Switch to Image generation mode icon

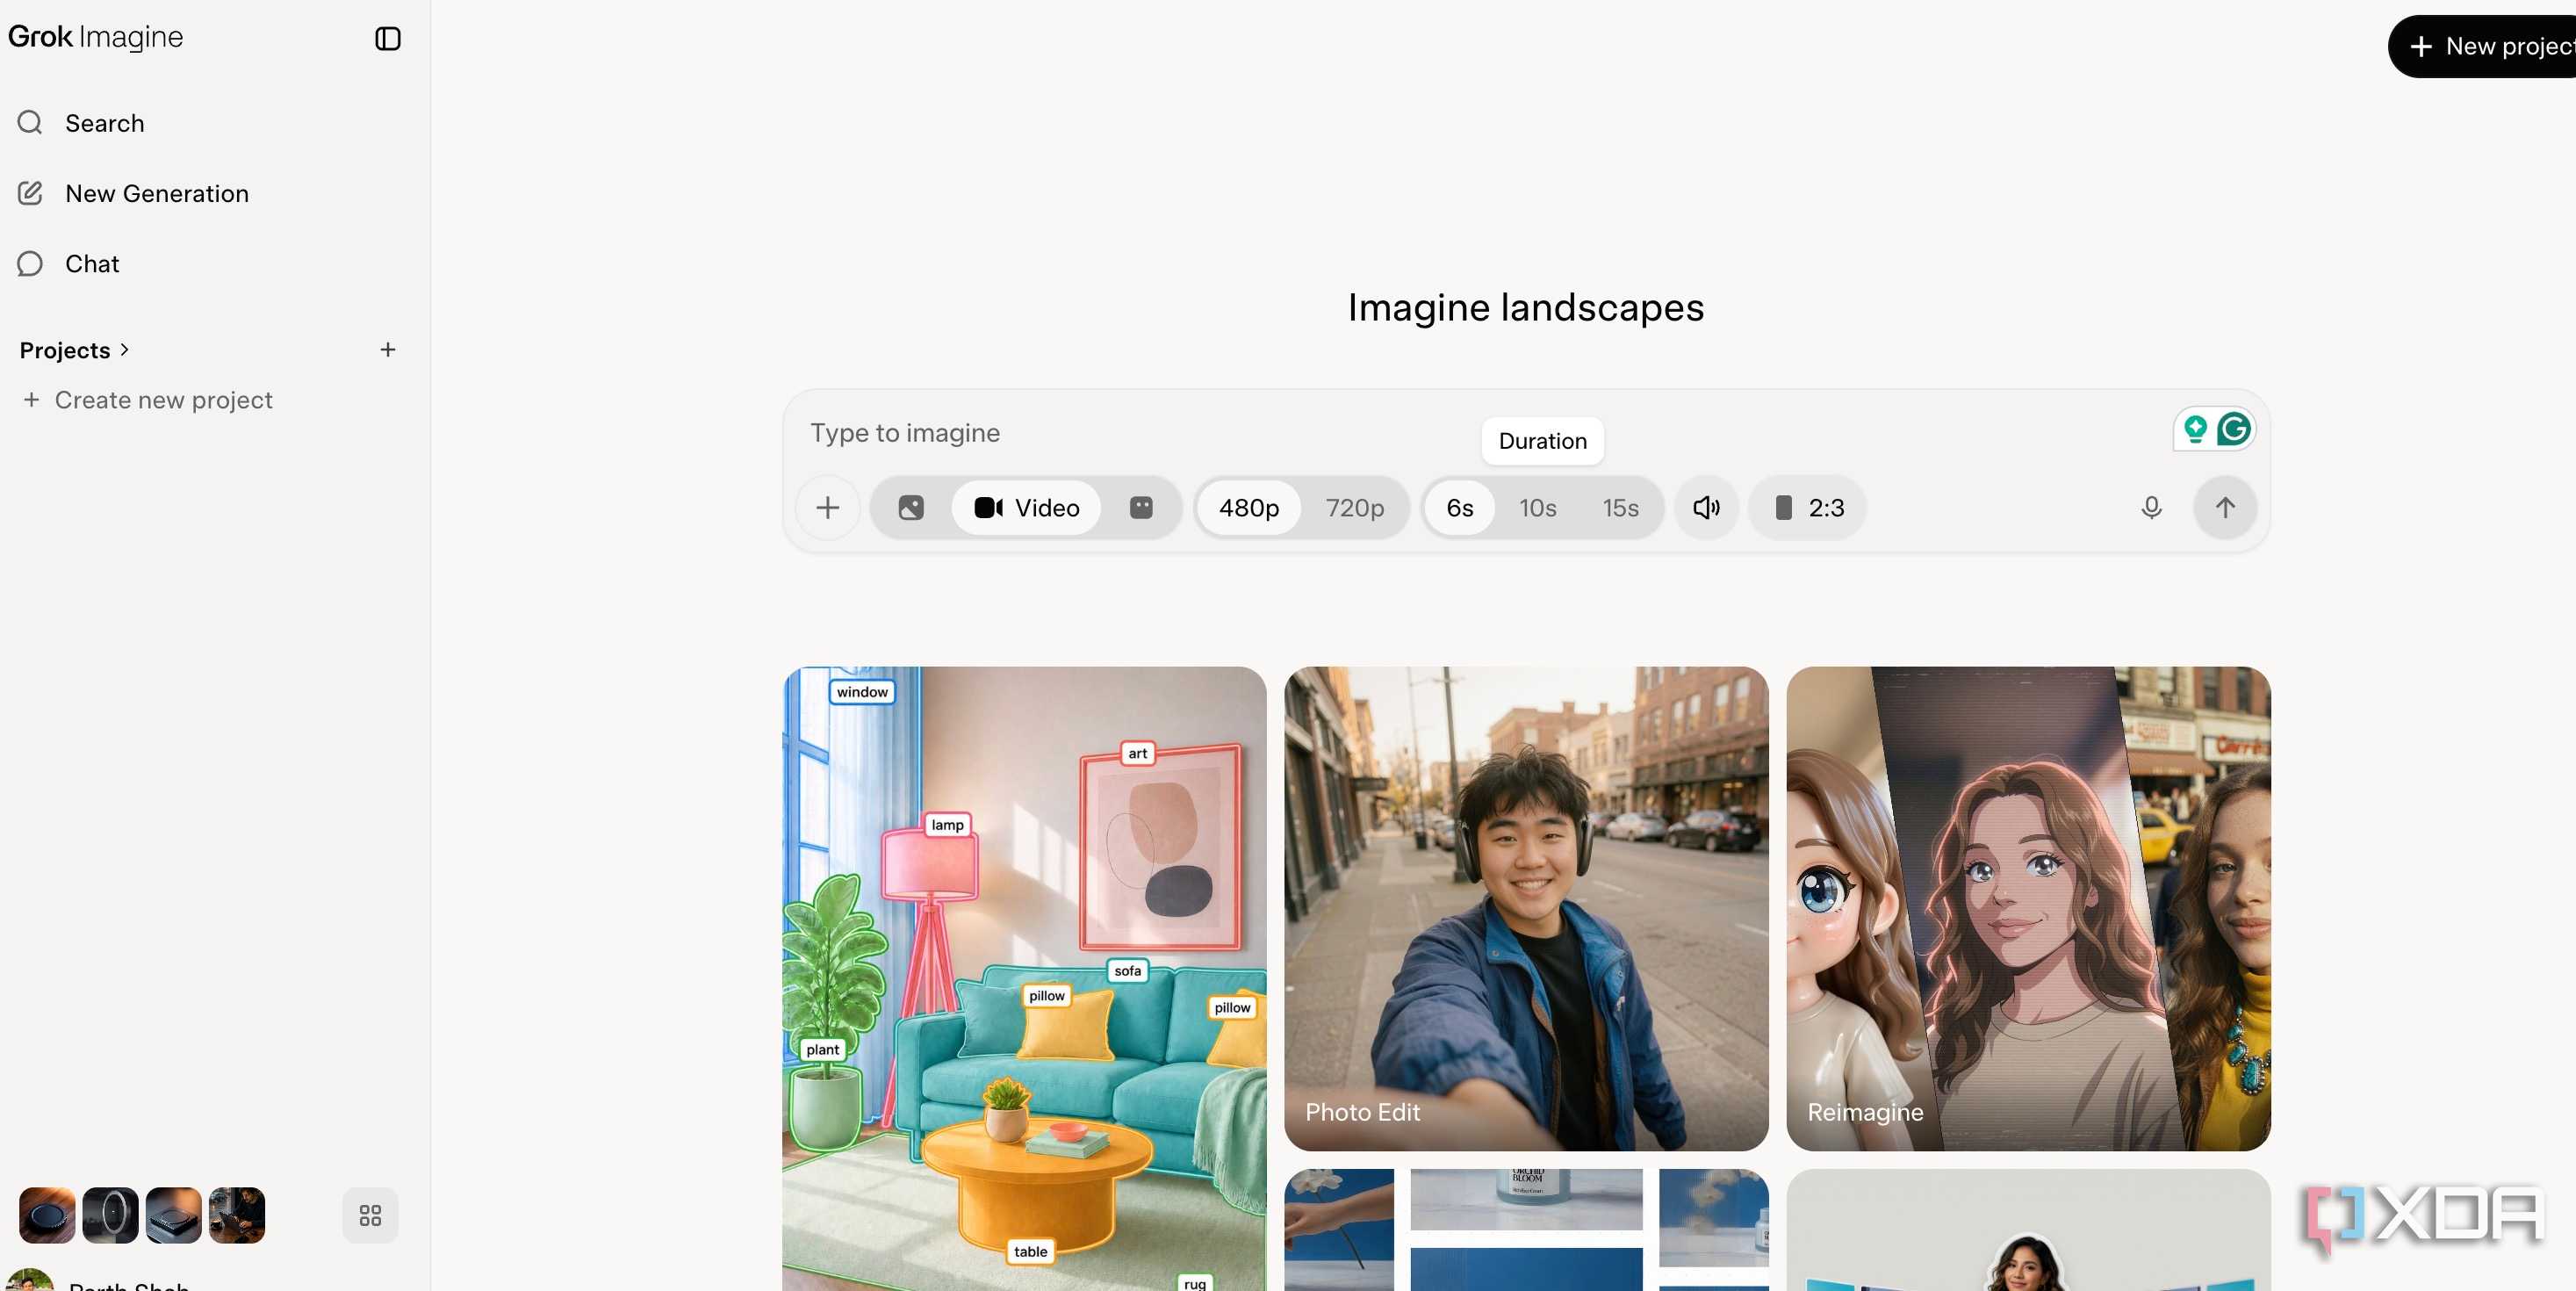911,508
